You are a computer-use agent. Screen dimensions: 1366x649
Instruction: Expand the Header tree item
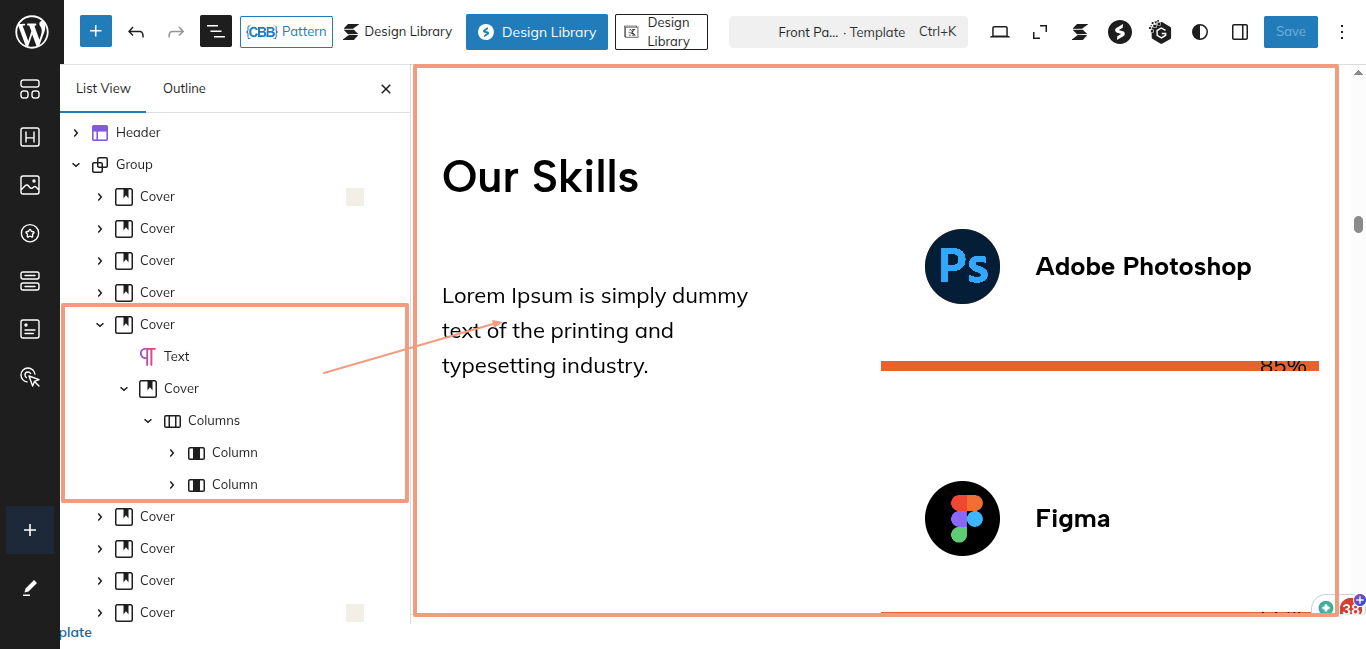click(x=76, y=133)
